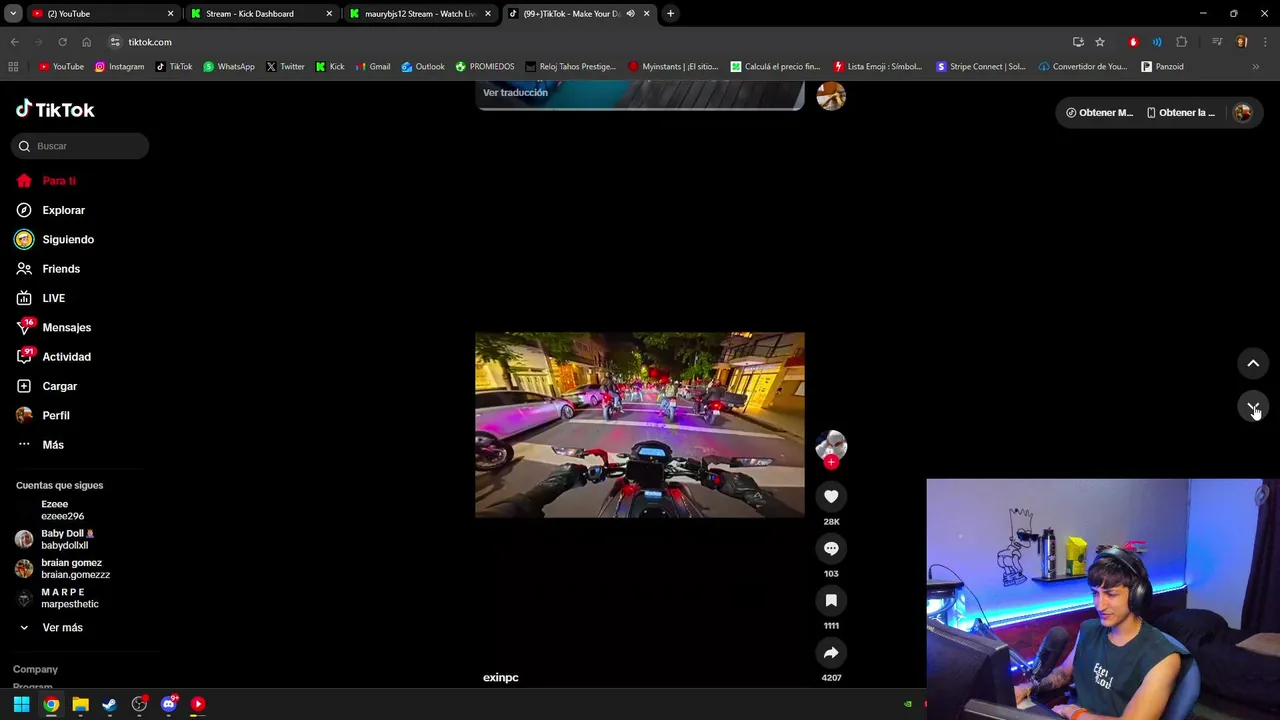The width and height of the screenshot is (1280, 720).
Task: Open the profile avatar menu in the TikTok header
Action: (x=1243, y=113)
